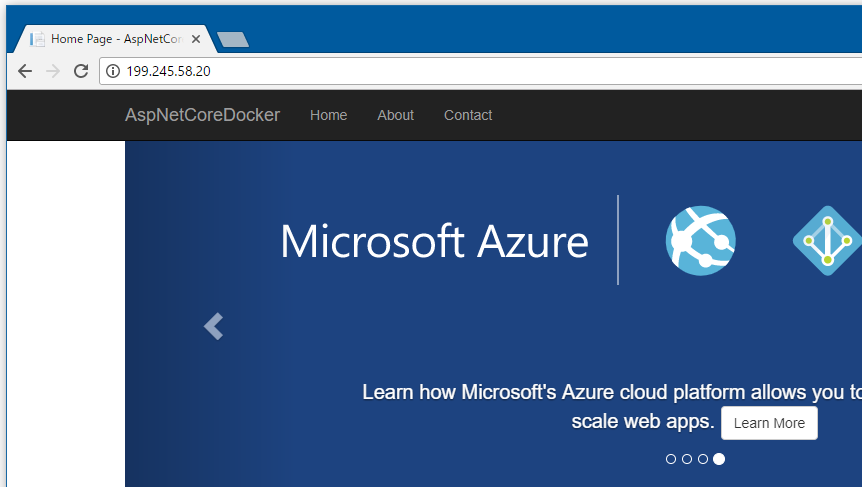Click the Azure web apps globe icon

pyautogui.click(x=700, y=241)
